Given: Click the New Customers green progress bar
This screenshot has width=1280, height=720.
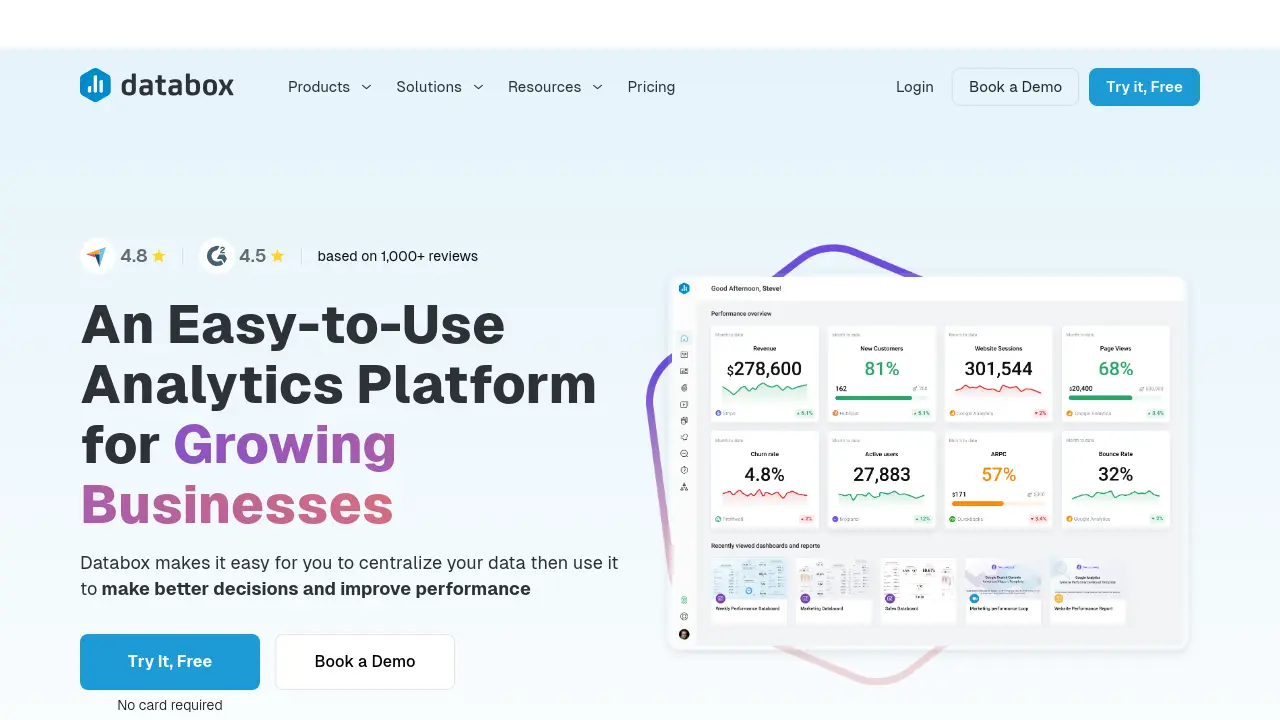Looking at the screenshot, I should [873, 397].
